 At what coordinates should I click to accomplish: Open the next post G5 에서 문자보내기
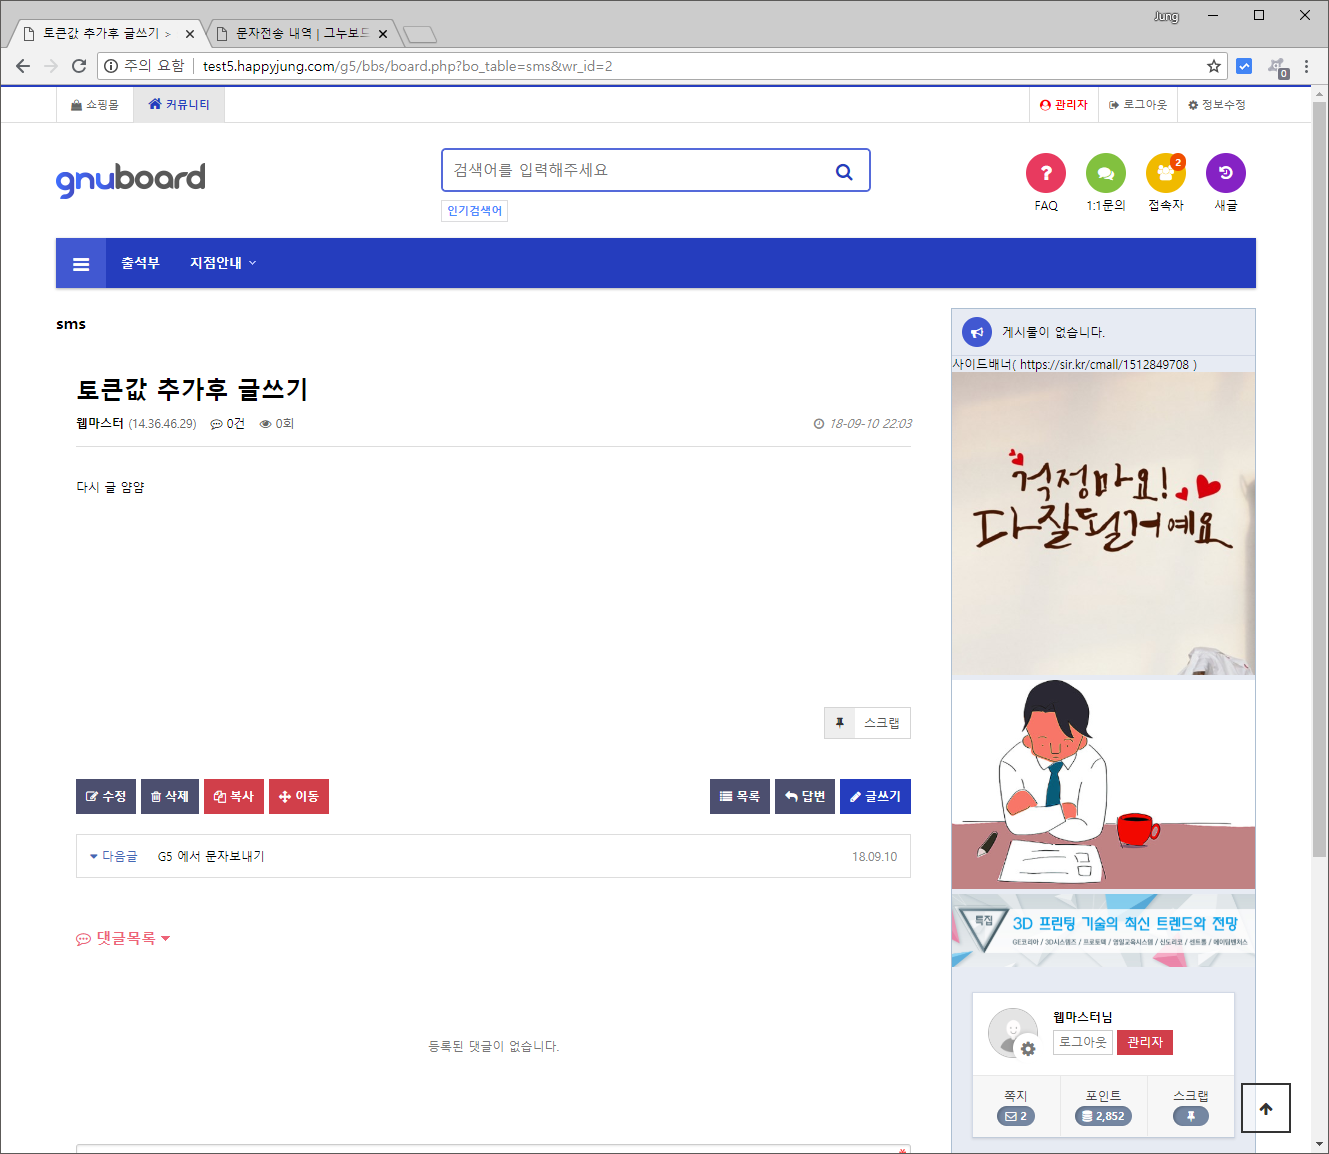210,856
